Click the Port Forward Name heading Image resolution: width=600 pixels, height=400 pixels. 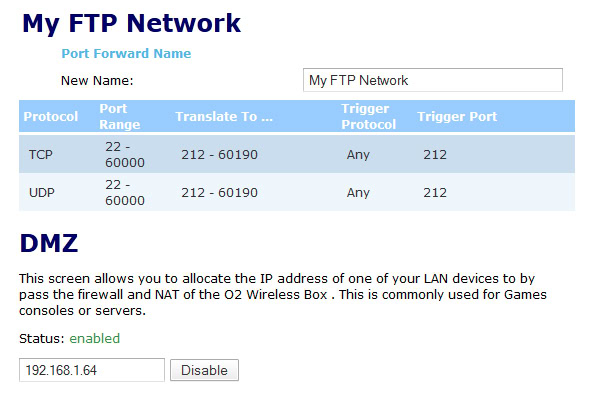tap(126, 53)
